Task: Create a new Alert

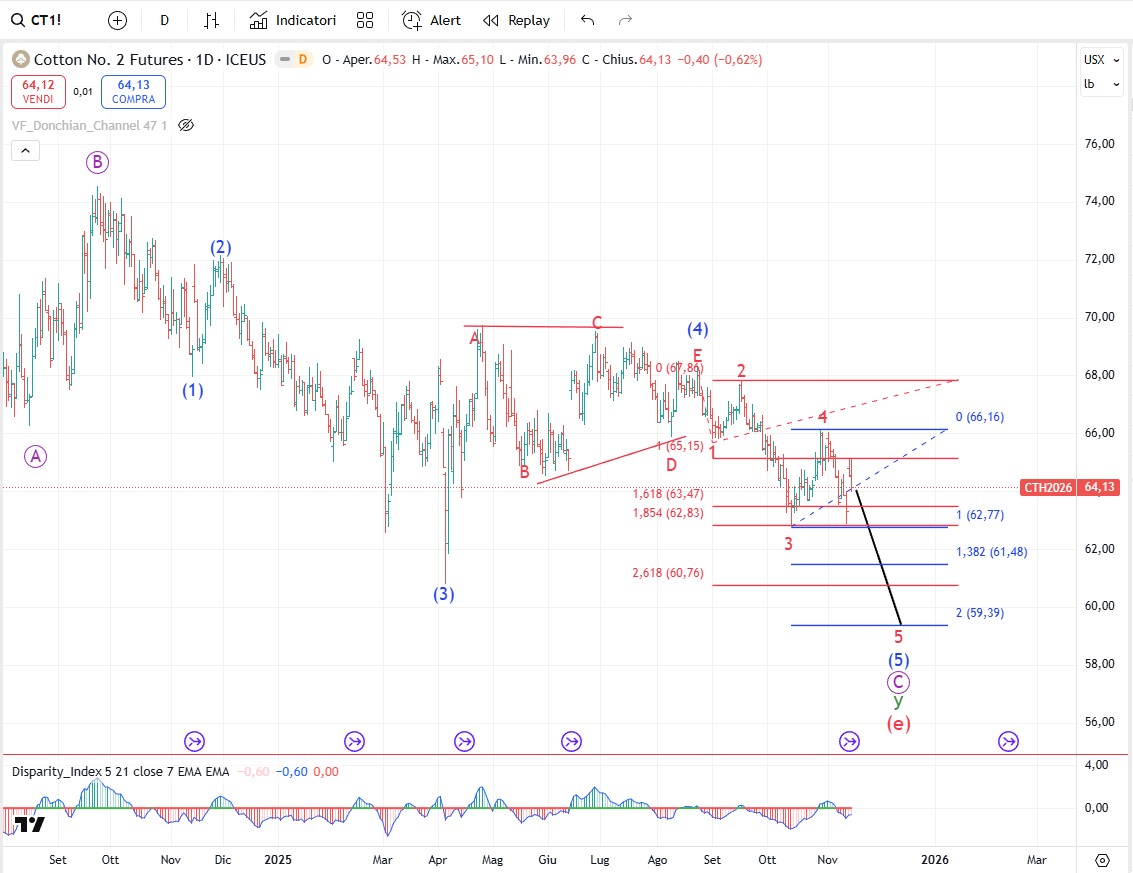Action: point(431,20)
